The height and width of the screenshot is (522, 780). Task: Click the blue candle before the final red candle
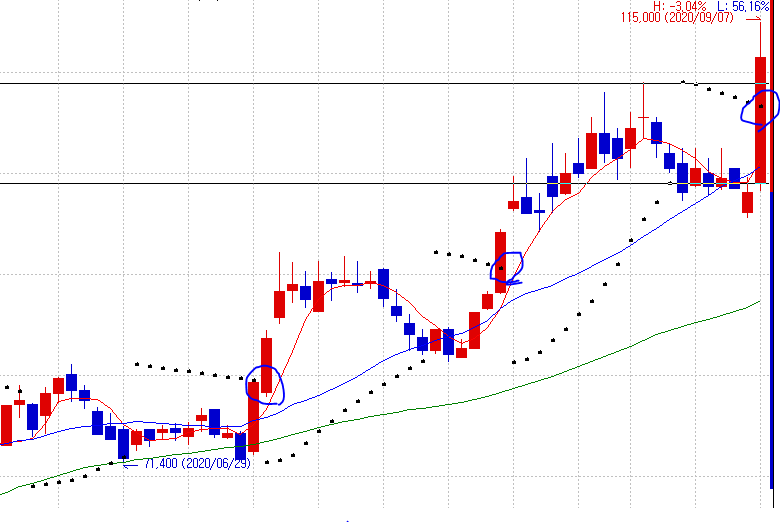pyautogui.click(x=735, y=179)
